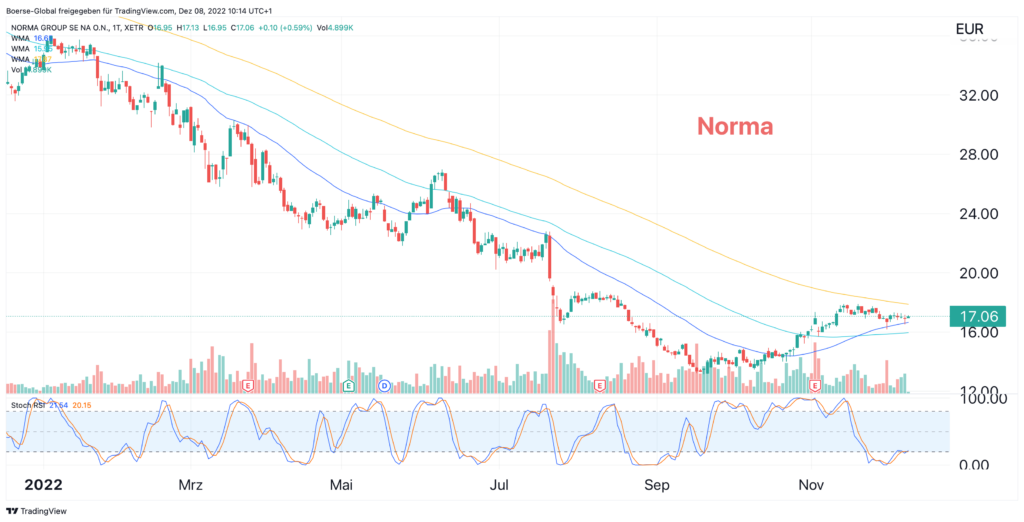Click the Vol legend below the WMA lines
The image size is (1024, 522).
[x=31, y=70]
